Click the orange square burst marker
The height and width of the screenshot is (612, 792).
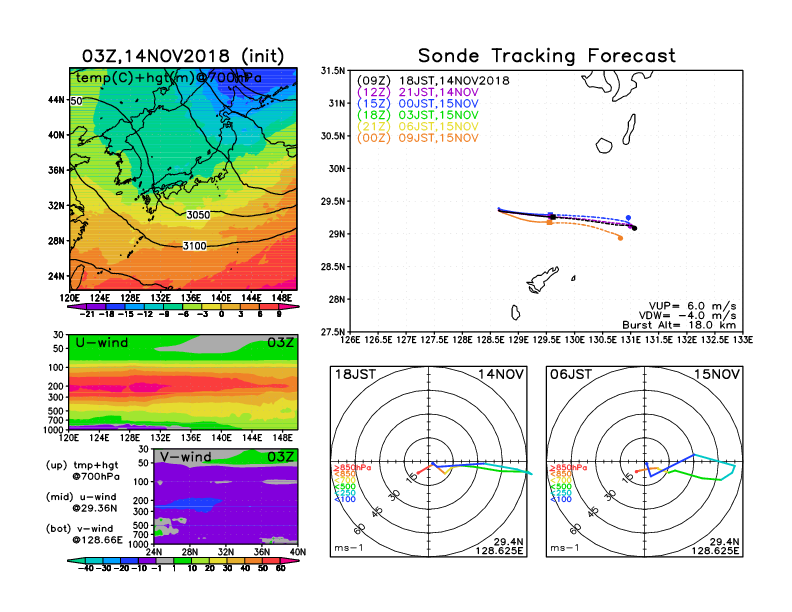click(x=550, y=222)
